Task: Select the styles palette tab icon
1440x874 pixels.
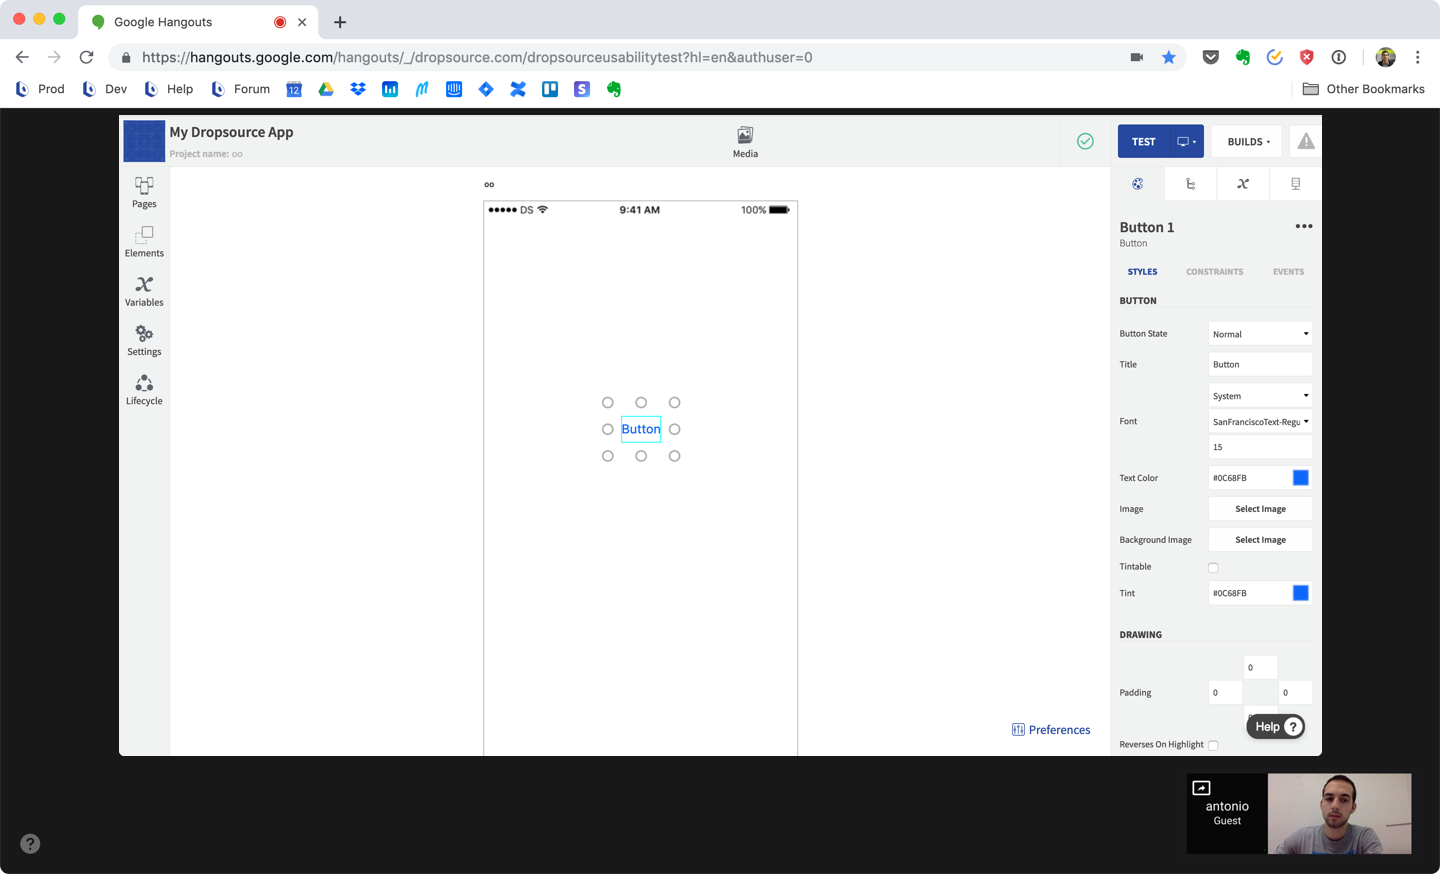Action: [1138, 184]
